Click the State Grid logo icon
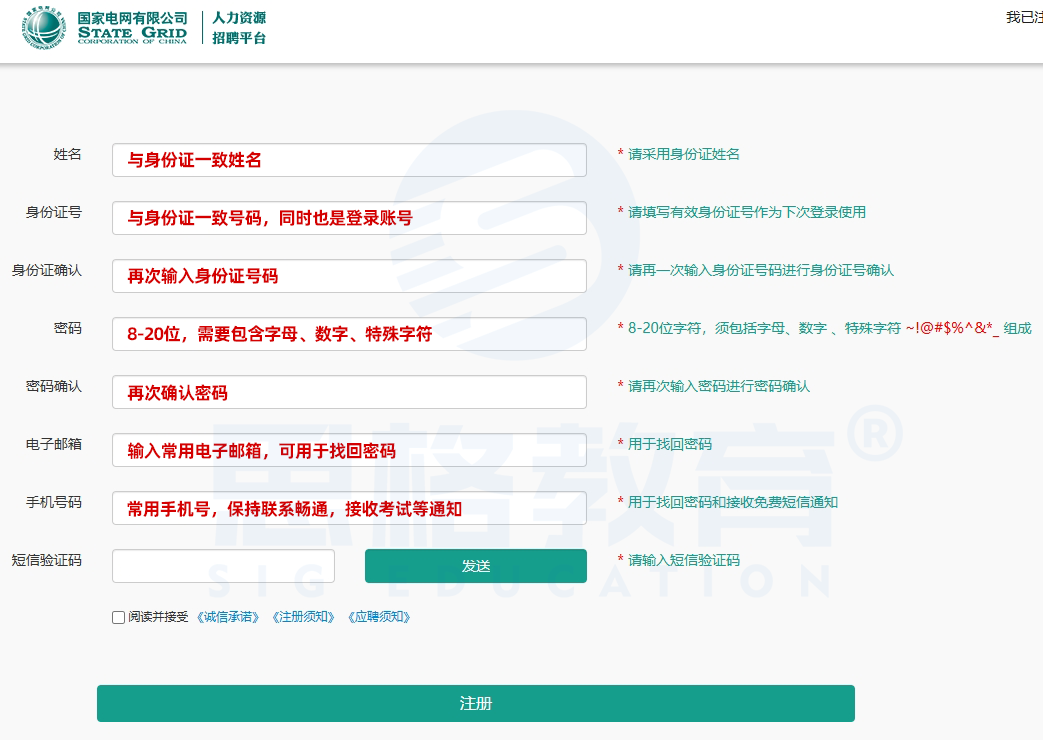The width and height of the screenshot is (1043, 740). pos(46,28)
